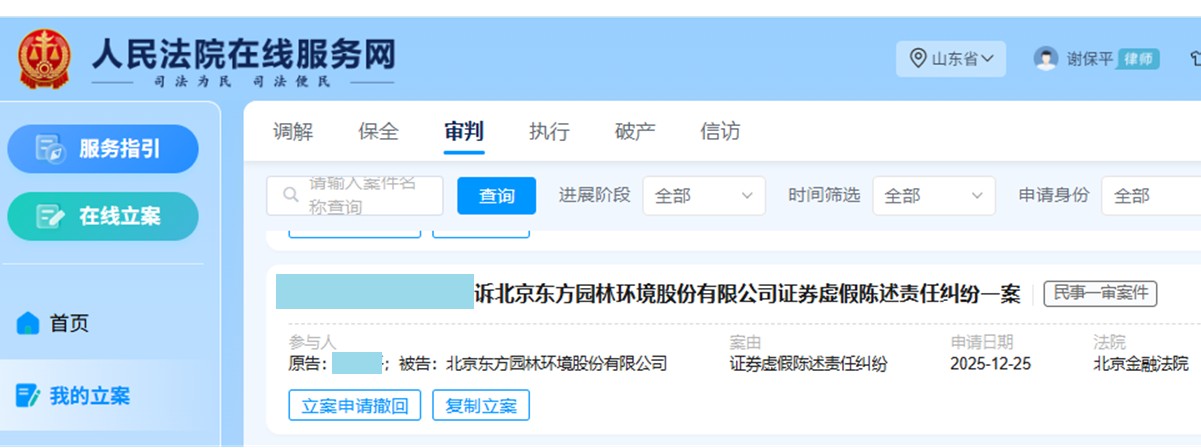1201x448 pixels.
Task: Click the 服务指引 document icon
Action: point(50,149)
